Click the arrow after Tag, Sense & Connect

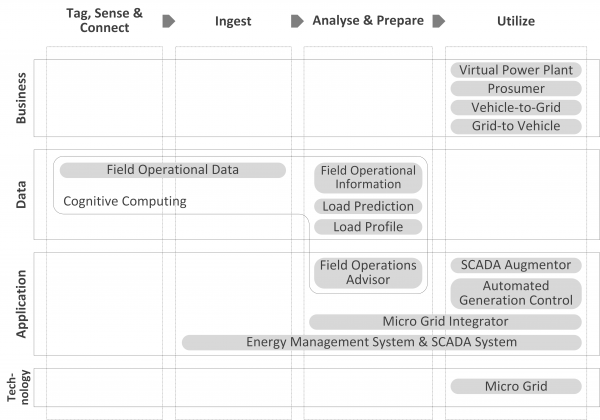click(169, 21)
